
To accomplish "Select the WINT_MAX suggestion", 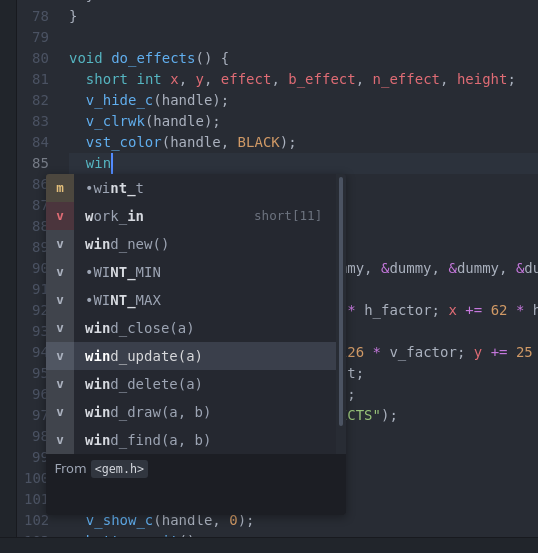I will pyautogui.click(x=191, y=300).
